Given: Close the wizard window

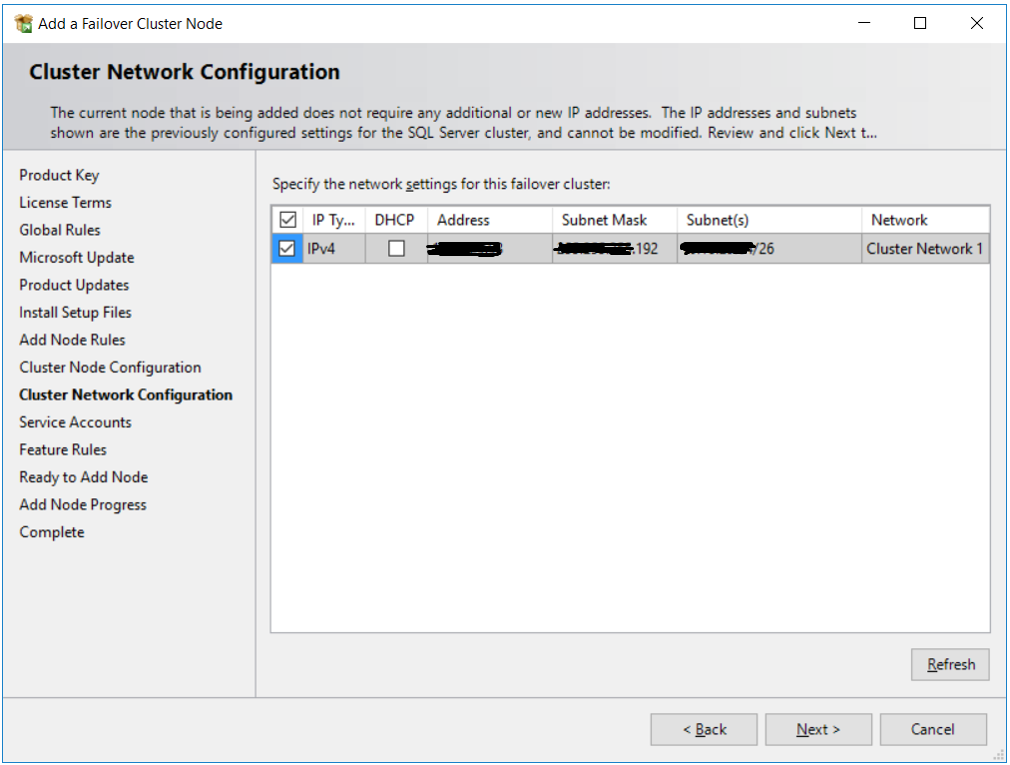Looking at the screenshot, I should pos(977,23).
